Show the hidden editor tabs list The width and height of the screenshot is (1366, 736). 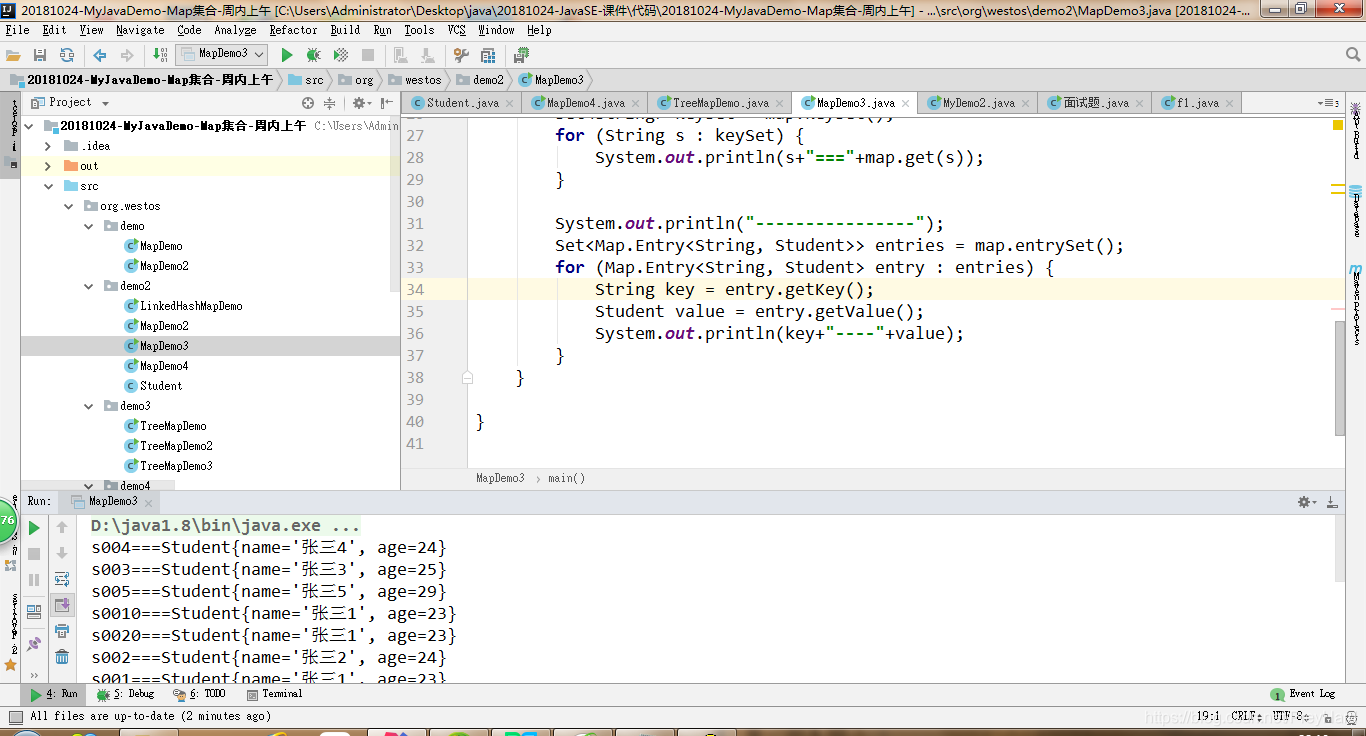coord(1328,103)
